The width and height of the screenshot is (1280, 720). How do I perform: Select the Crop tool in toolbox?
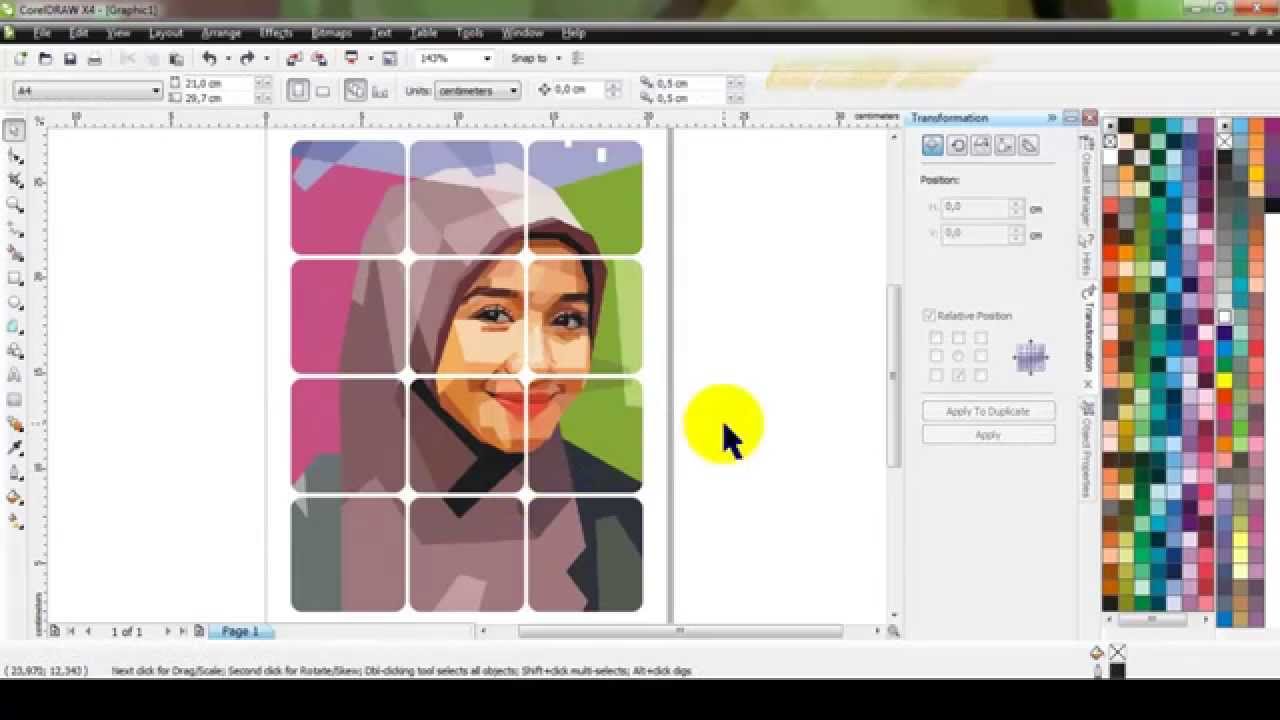(x=15, y=180)
